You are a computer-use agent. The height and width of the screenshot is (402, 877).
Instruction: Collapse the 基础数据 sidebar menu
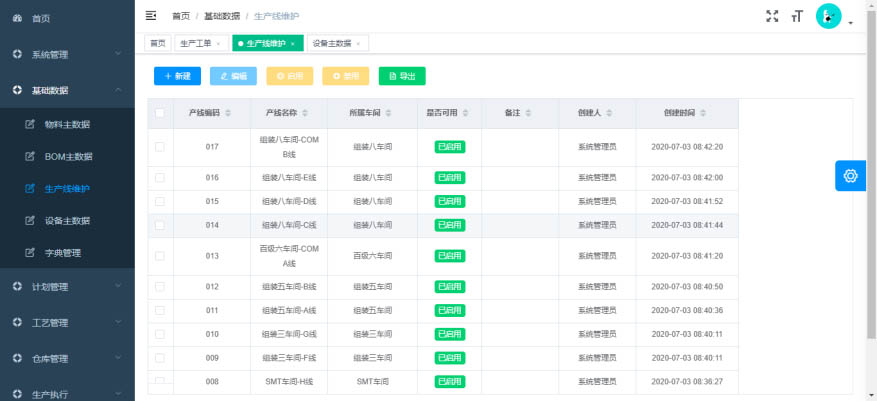point(67,90)
